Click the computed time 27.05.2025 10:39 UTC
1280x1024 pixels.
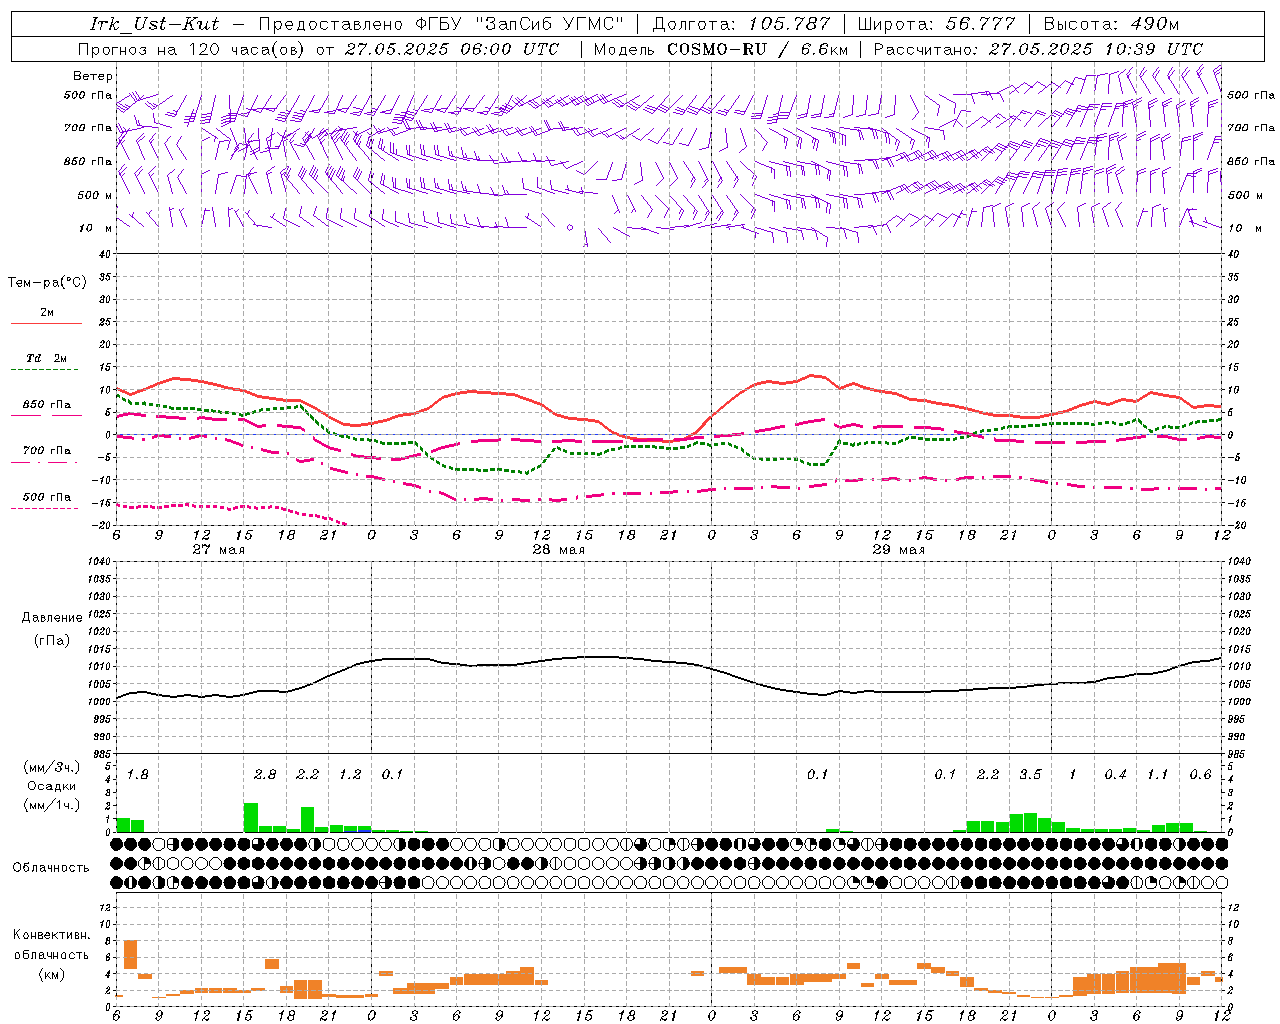point(1096,49)
